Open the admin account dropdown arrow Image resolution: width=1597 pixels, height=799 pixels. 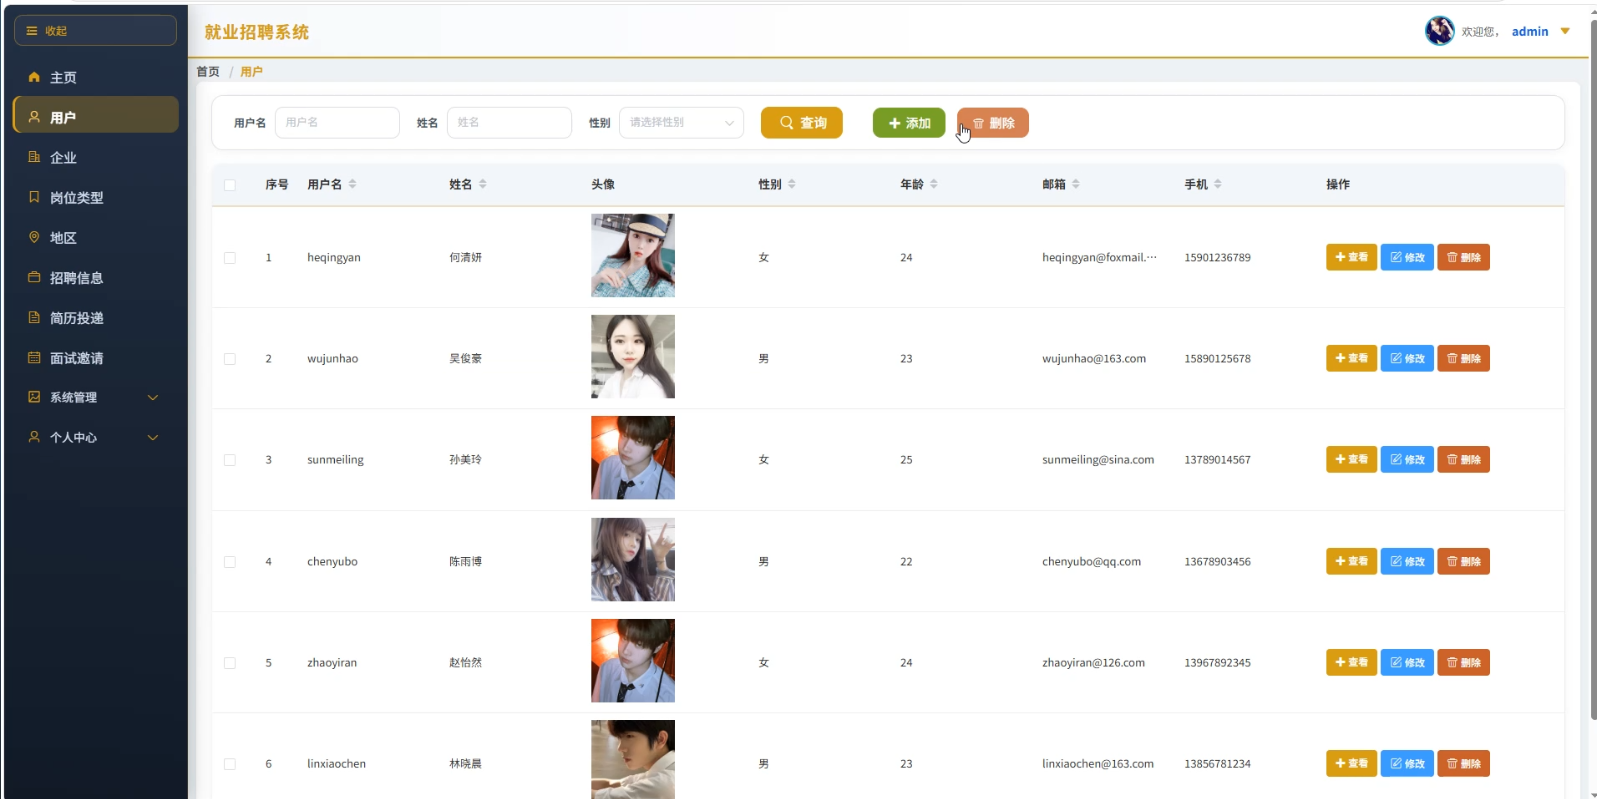1565,31
